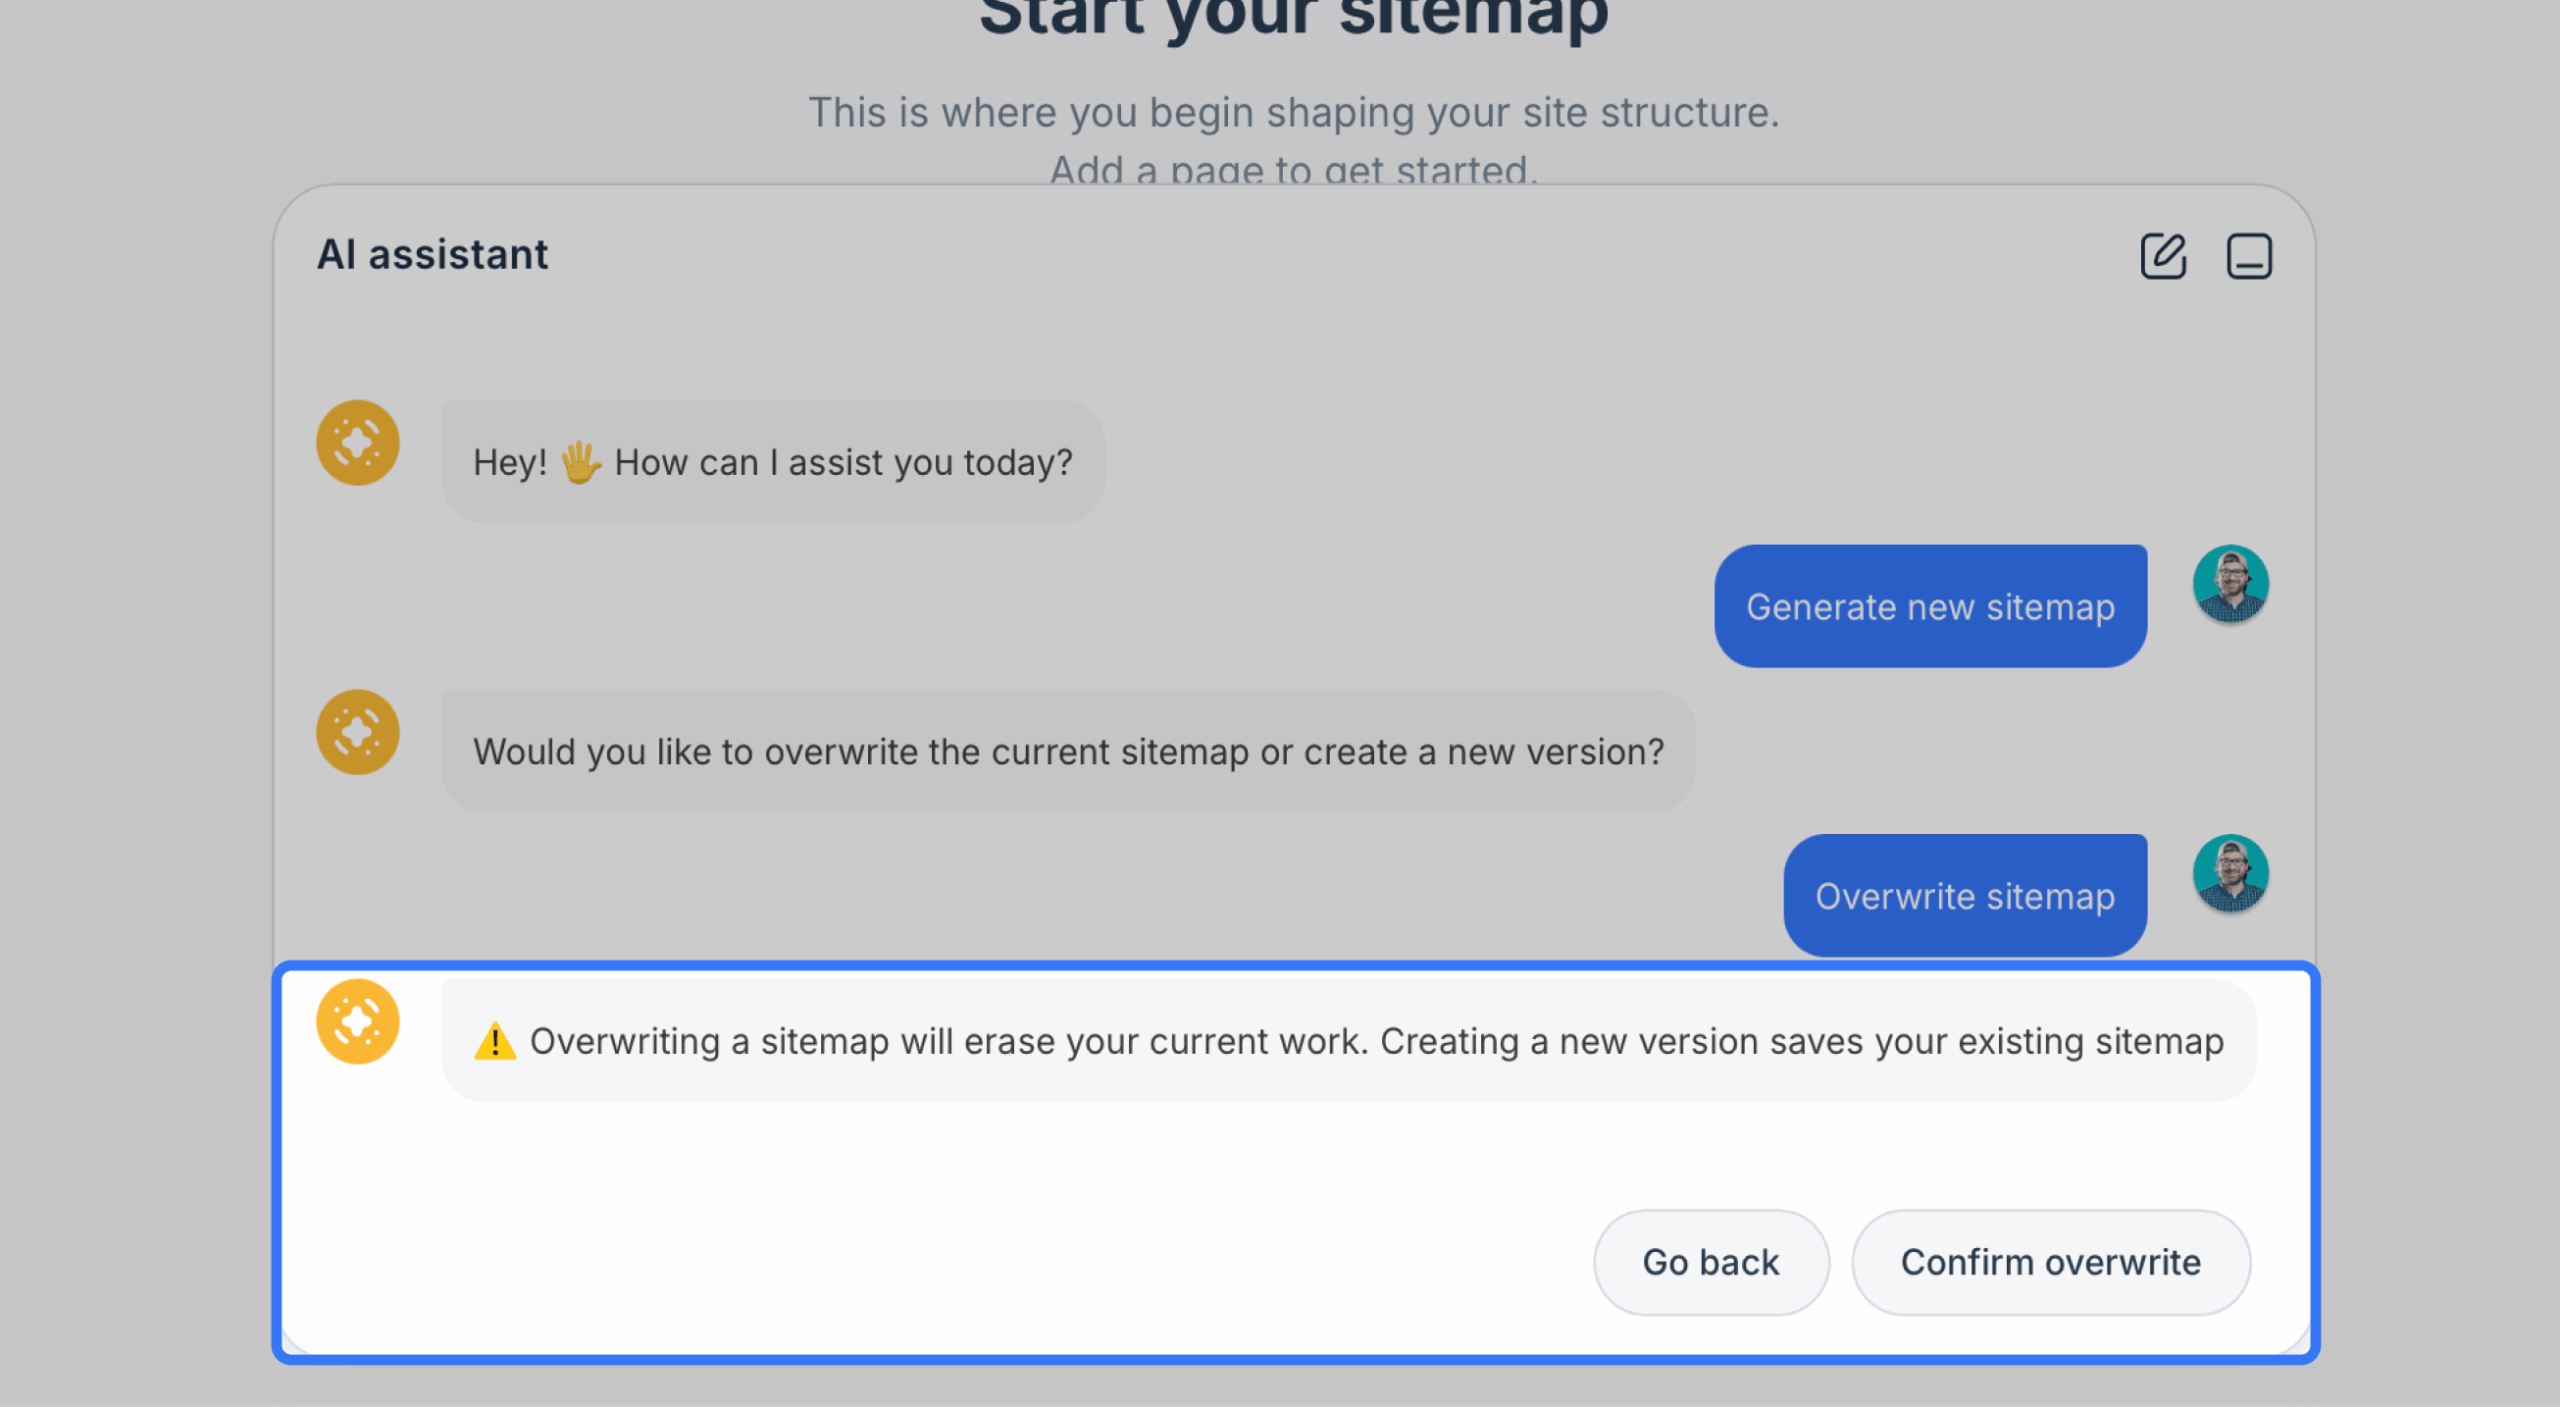Screen dimensions: 2560x1407
Task: Click the user avatar next to Generate new sitemap
Action: (2231, 583)
